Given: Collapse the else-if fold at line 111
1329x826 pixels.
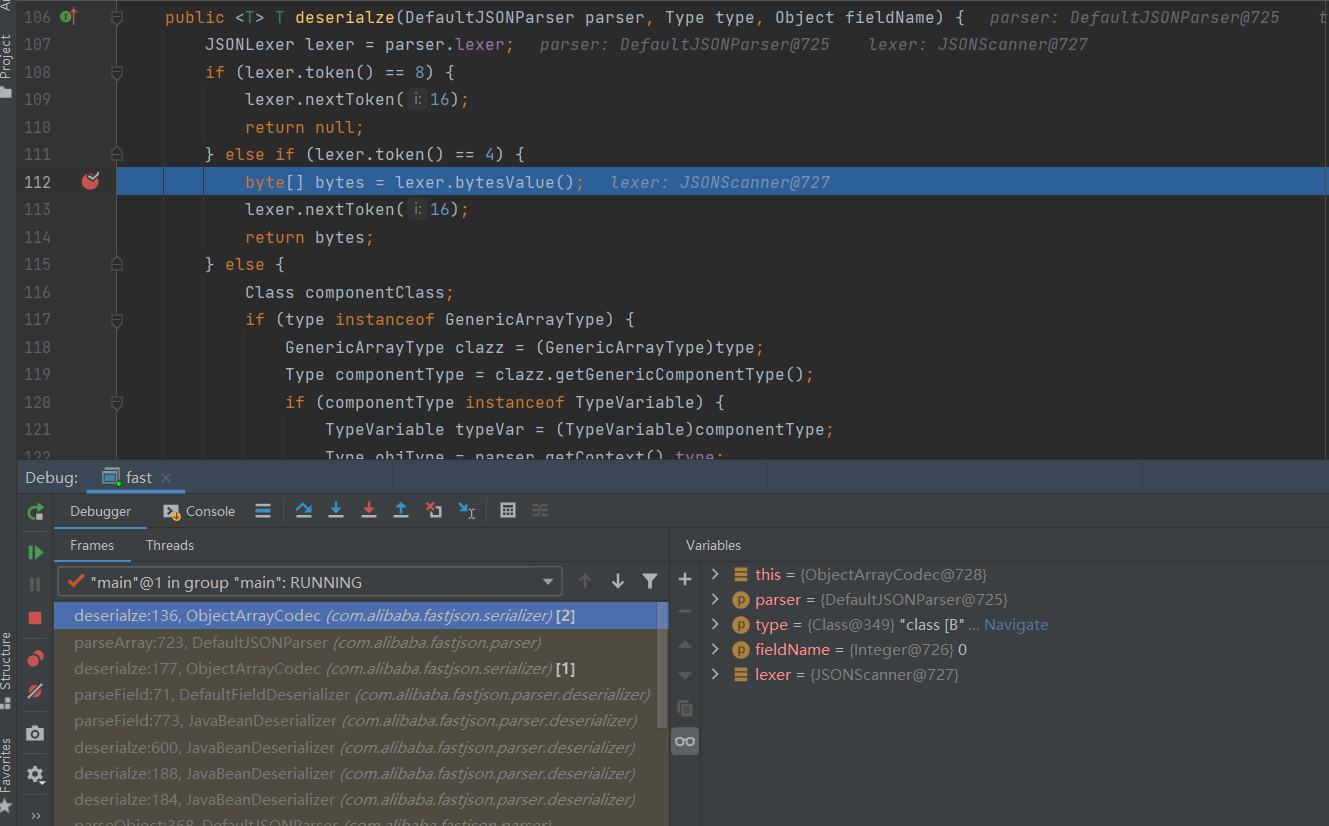Looking at the screenshot, I should coord(117,154).
